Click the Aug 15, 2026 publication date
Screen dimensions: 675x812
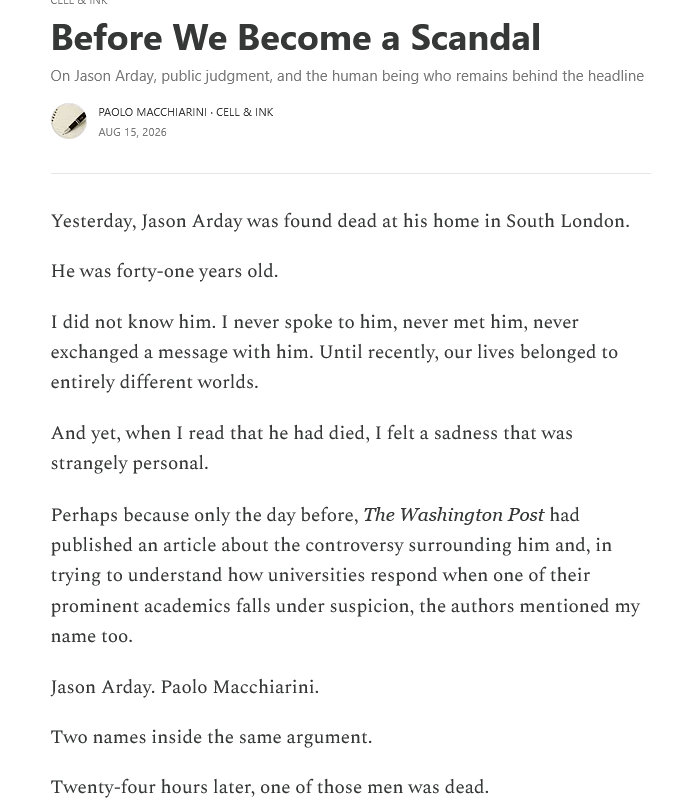(133, 132)
